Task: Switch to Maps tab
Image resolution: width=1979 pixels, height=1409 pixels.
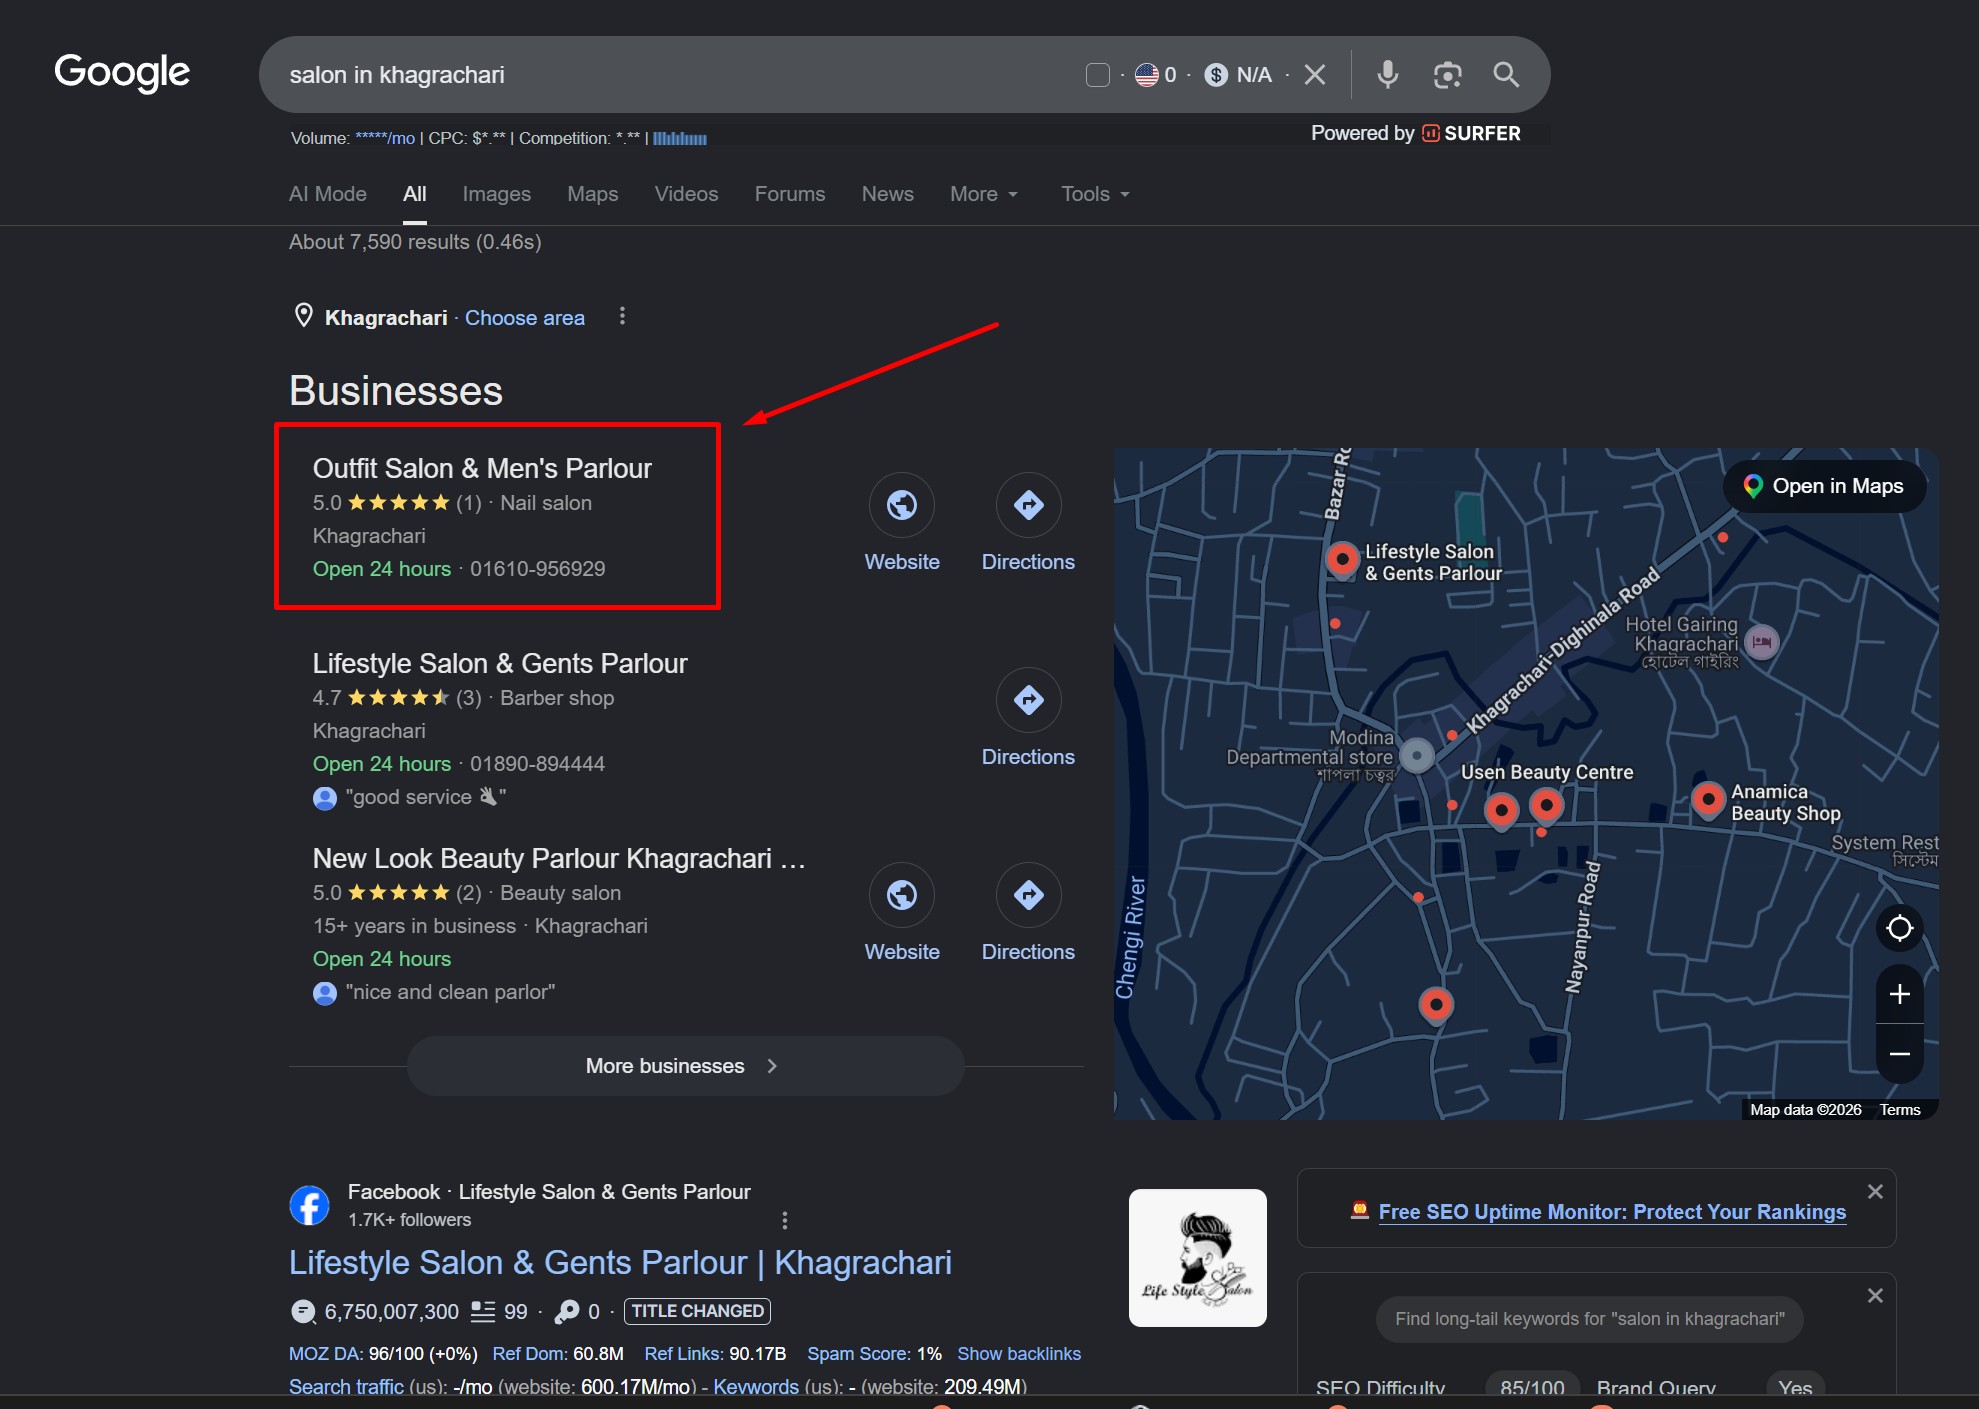Action: [593, 194]
